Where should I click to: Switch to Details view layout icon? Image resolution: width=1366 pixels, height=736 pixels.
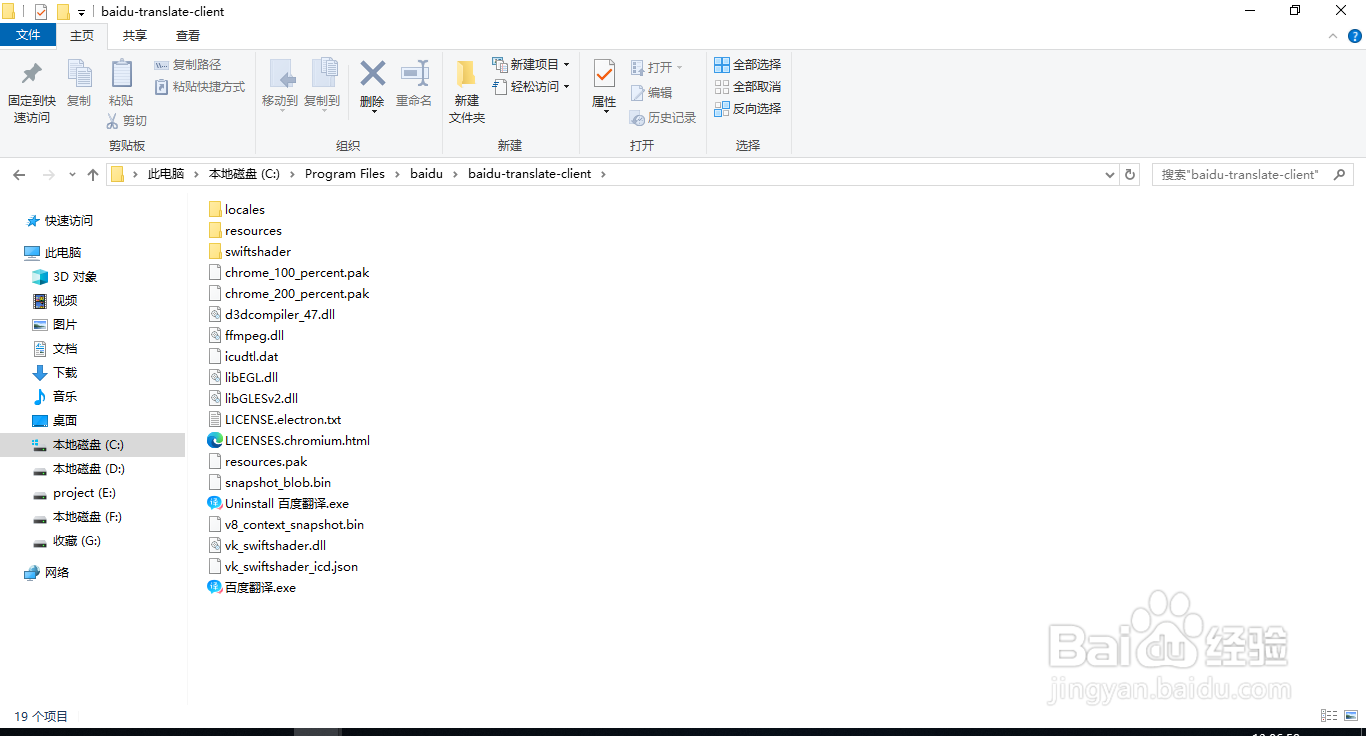click(1329, 716)
